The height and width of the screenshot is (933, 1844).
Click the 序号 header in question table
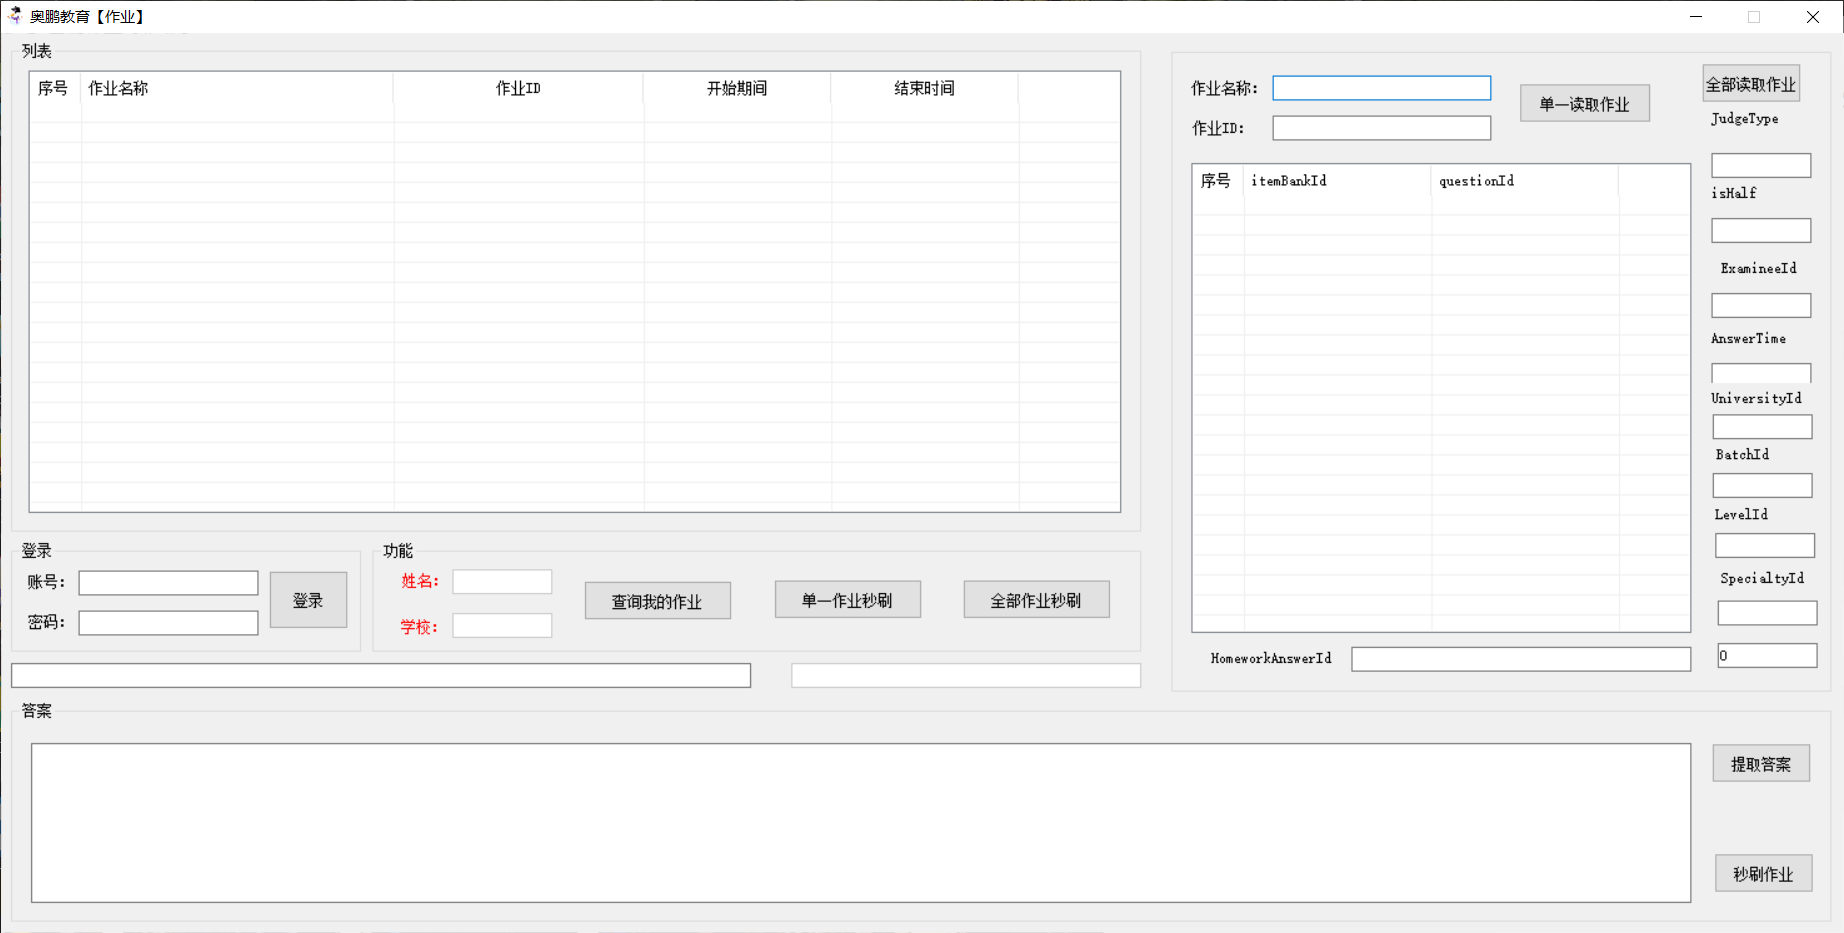click(1218, 181)
